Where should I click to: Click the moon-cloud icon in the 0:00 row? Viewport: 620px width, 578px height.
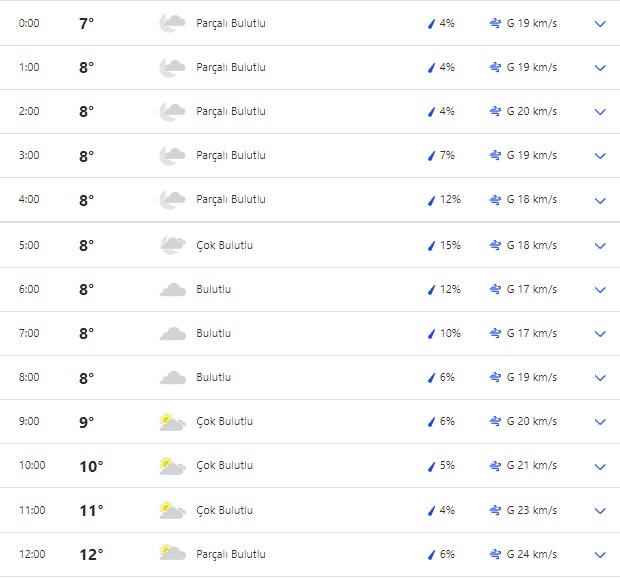(x=172, y=23)
